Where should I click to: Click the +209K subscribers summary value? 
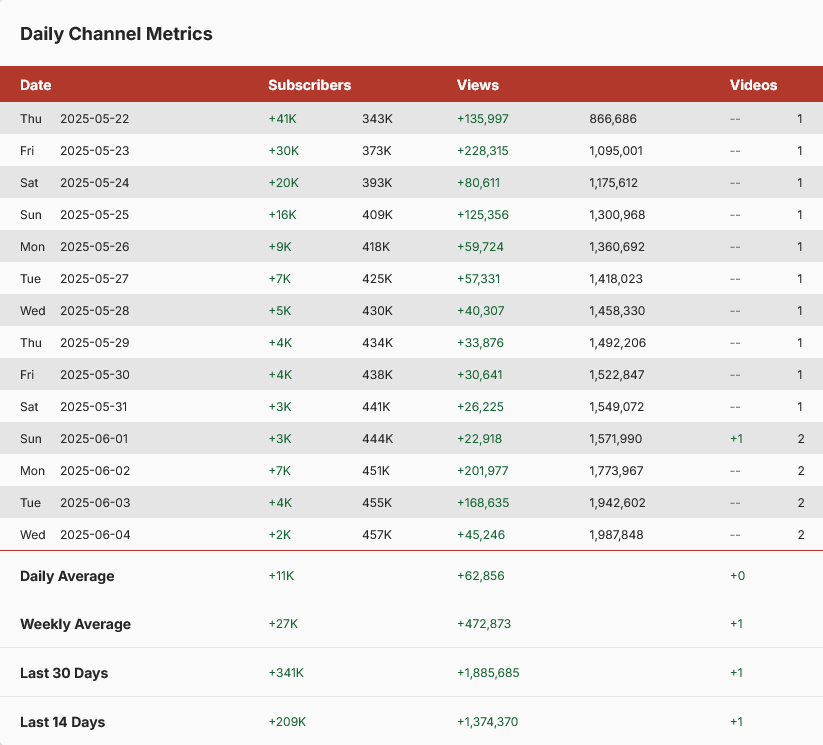coord(287,722)
